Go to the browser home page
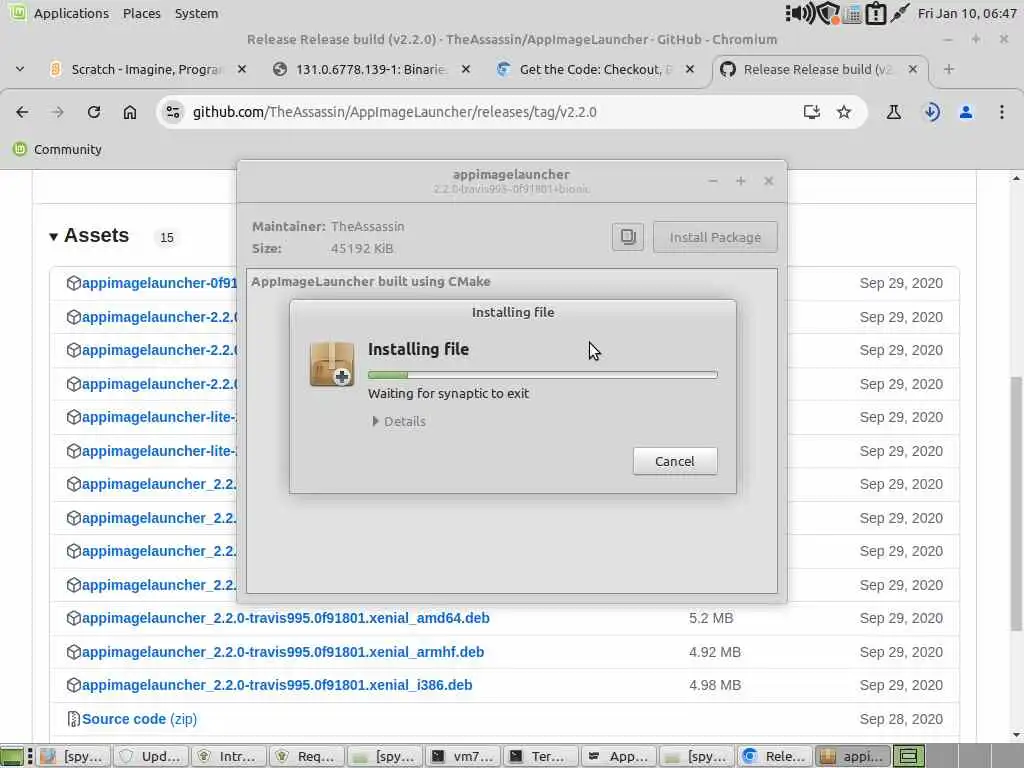 [130, 112]
